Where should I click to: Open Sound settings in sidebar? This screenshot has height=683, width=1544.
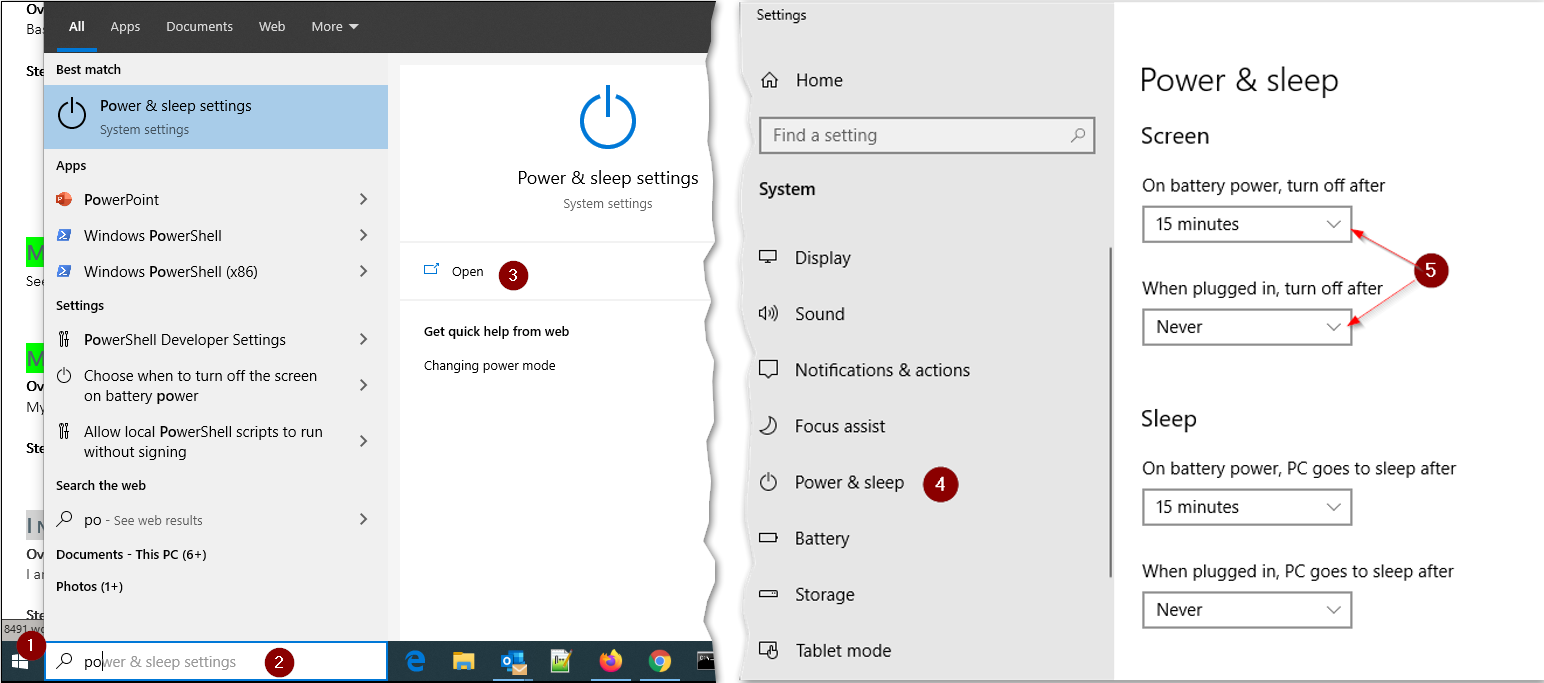coord(819,314)
